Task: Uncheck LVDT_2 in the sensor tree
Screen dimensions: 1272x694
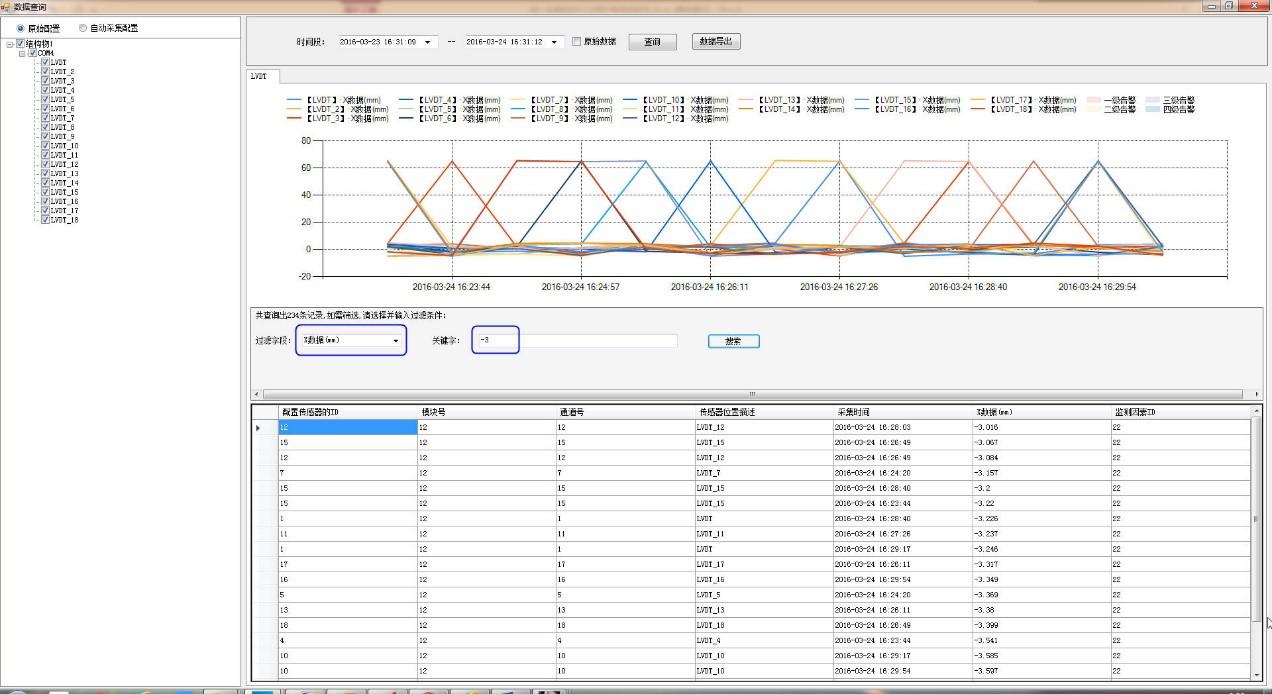Action: point(45,72)
